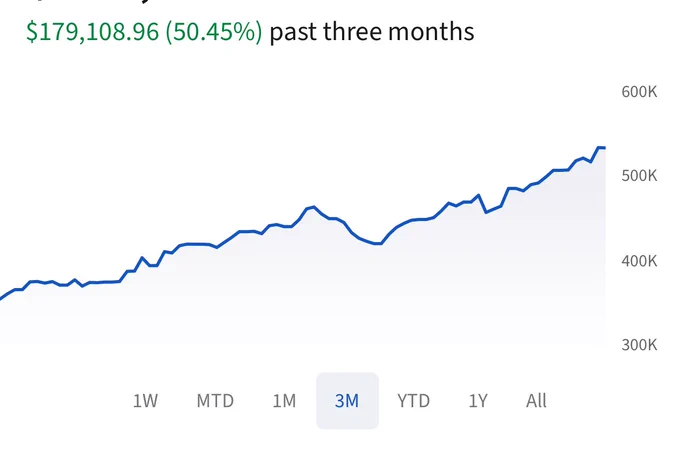This screenshot has width=680, height=471.
Task: Click the 300K axis label
Action: click(639, 345)
